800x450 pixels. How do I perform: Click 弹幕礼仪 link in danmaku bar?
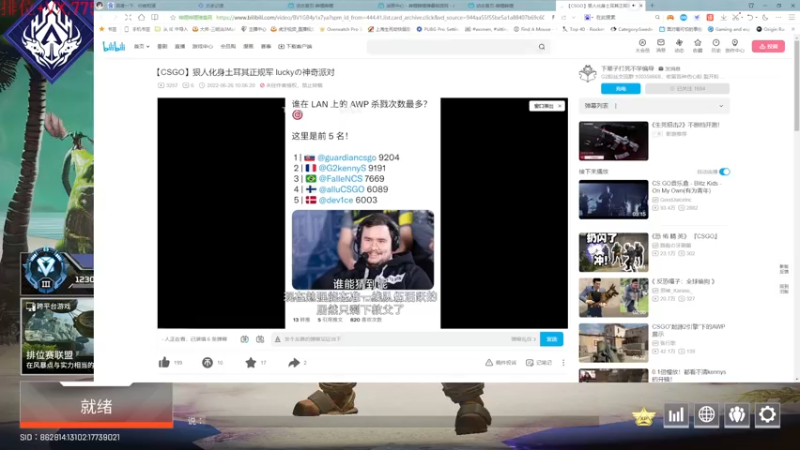tap(523, 339)
